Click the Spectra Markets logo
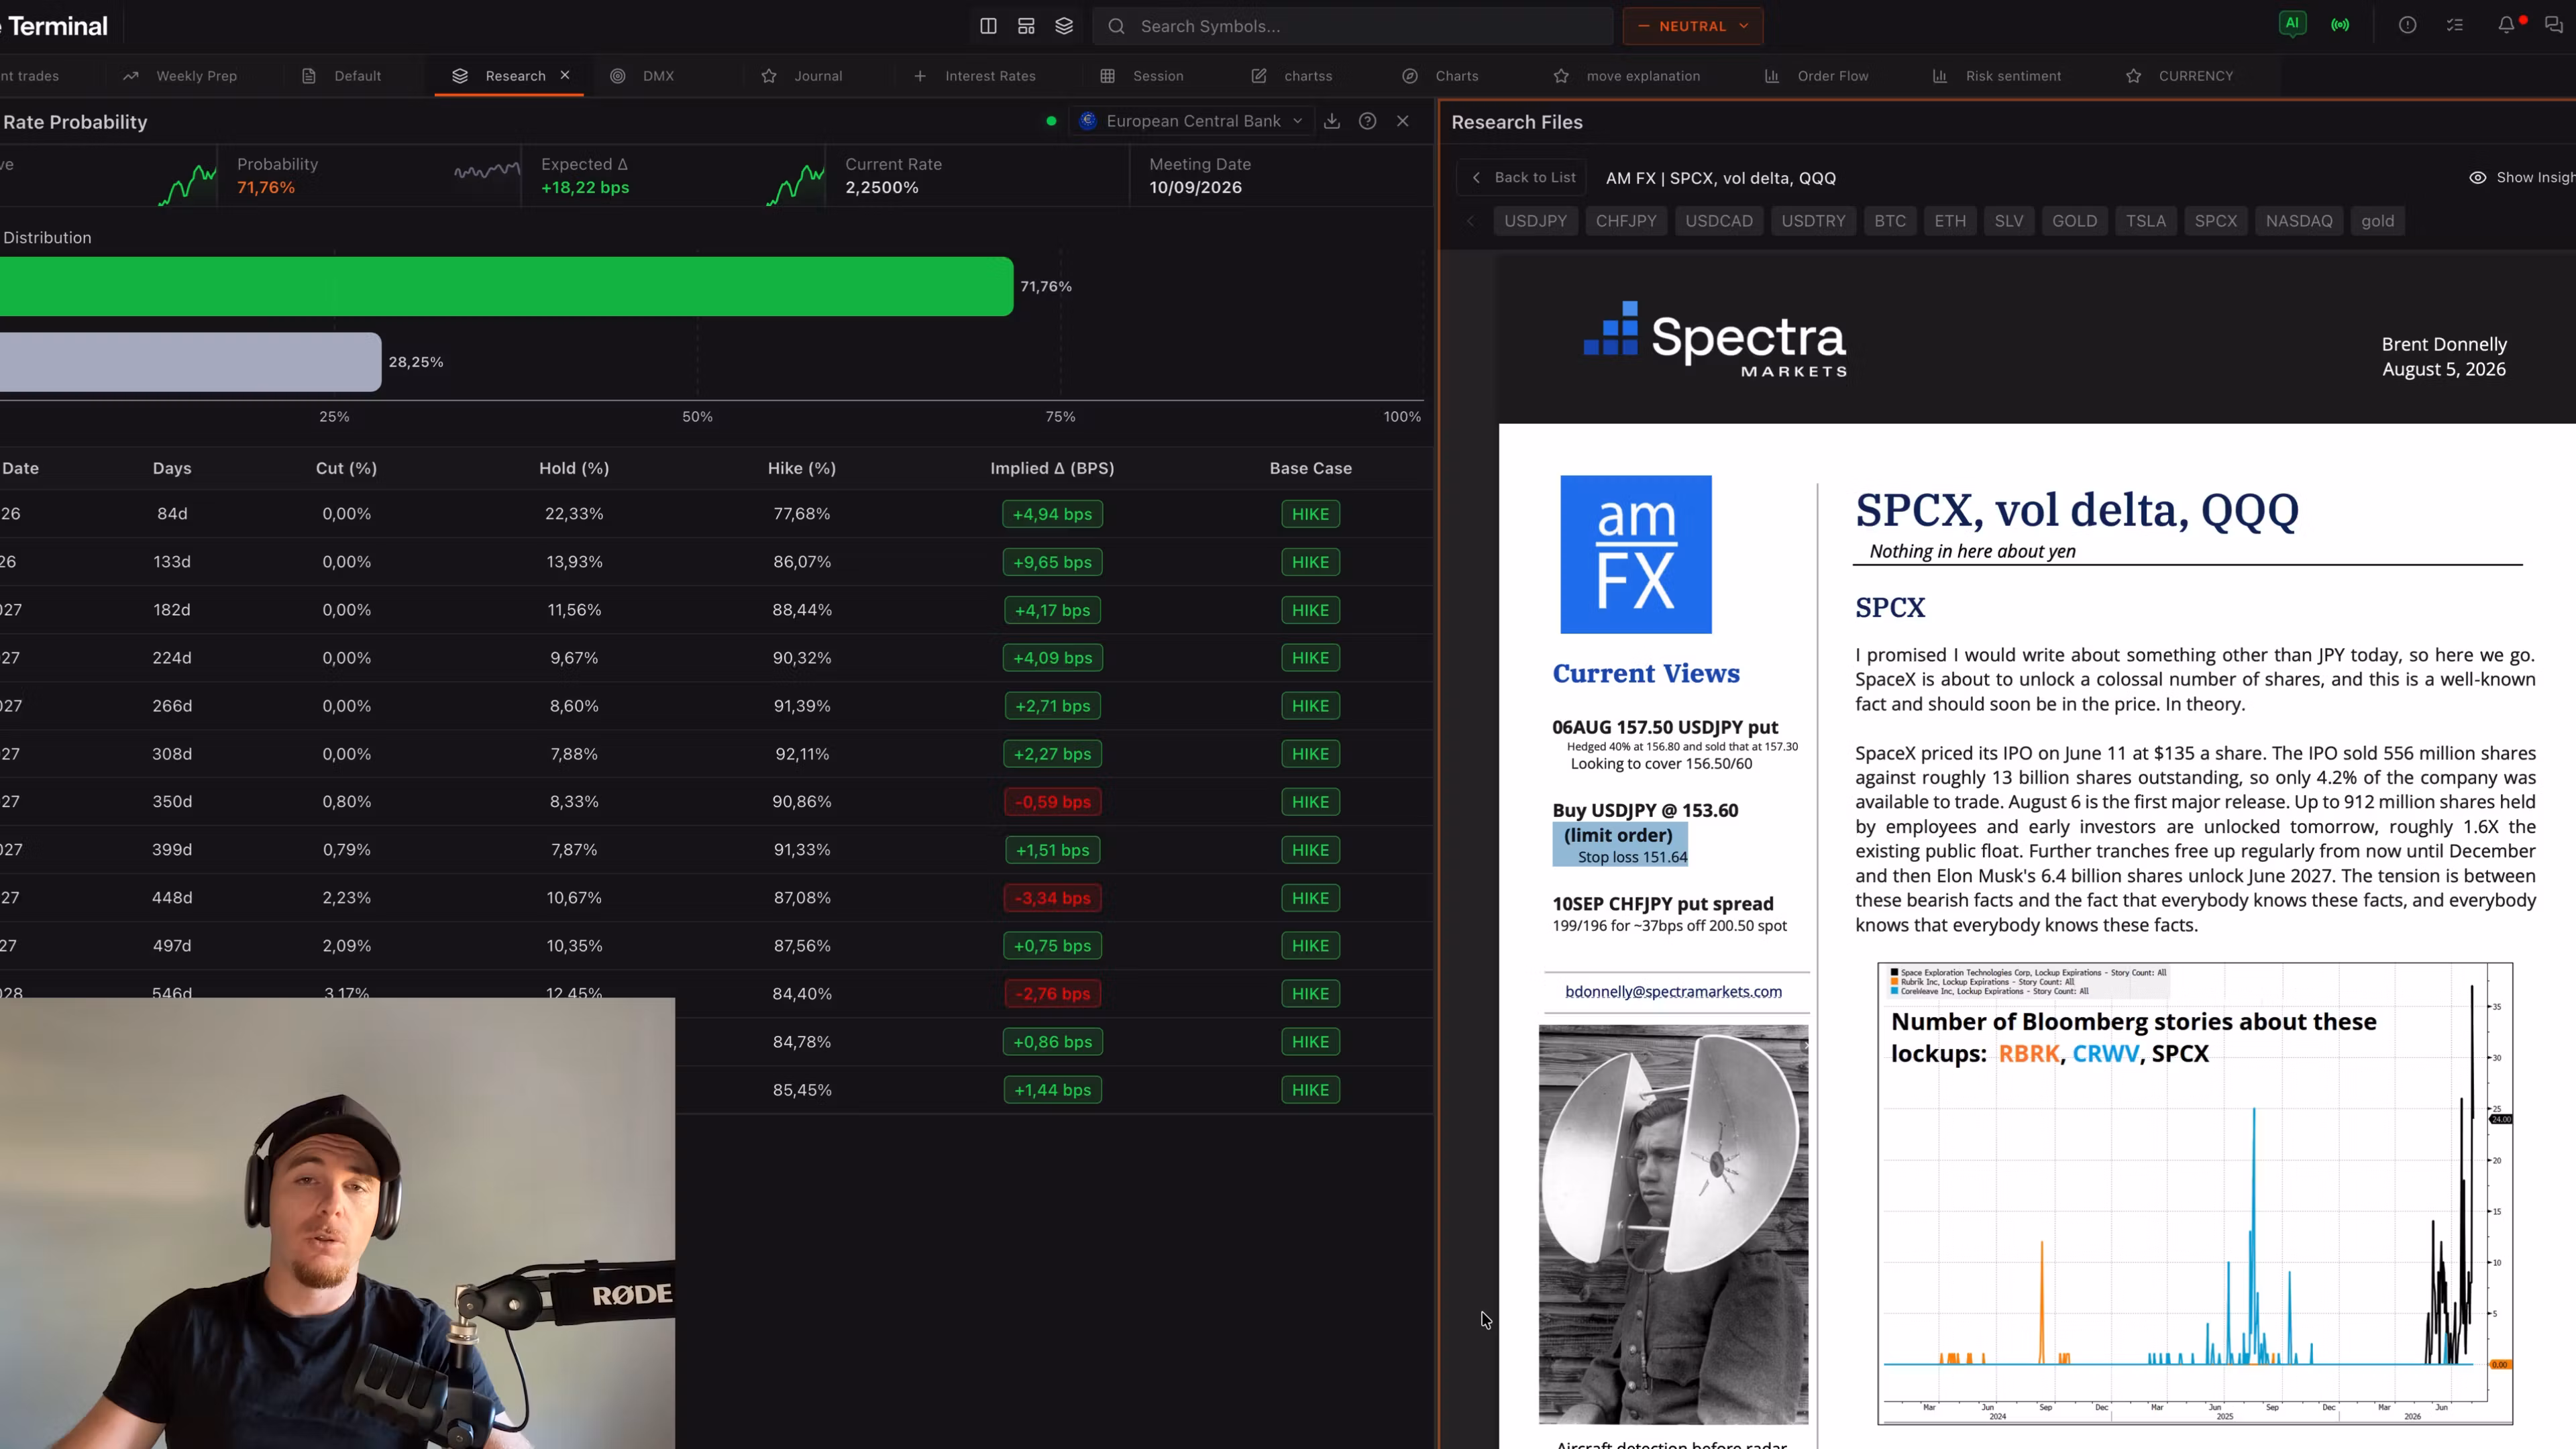 point(1715,340)
